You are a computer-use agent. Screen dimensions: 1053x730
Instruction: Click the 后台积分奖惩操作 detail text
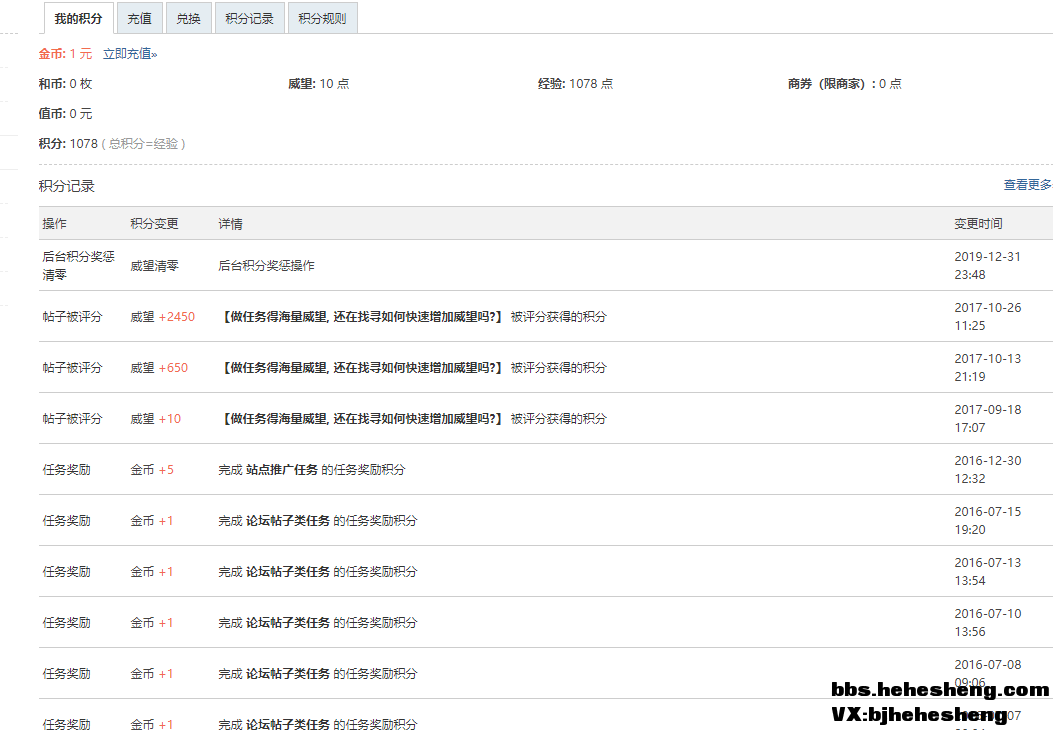[266, 266]
